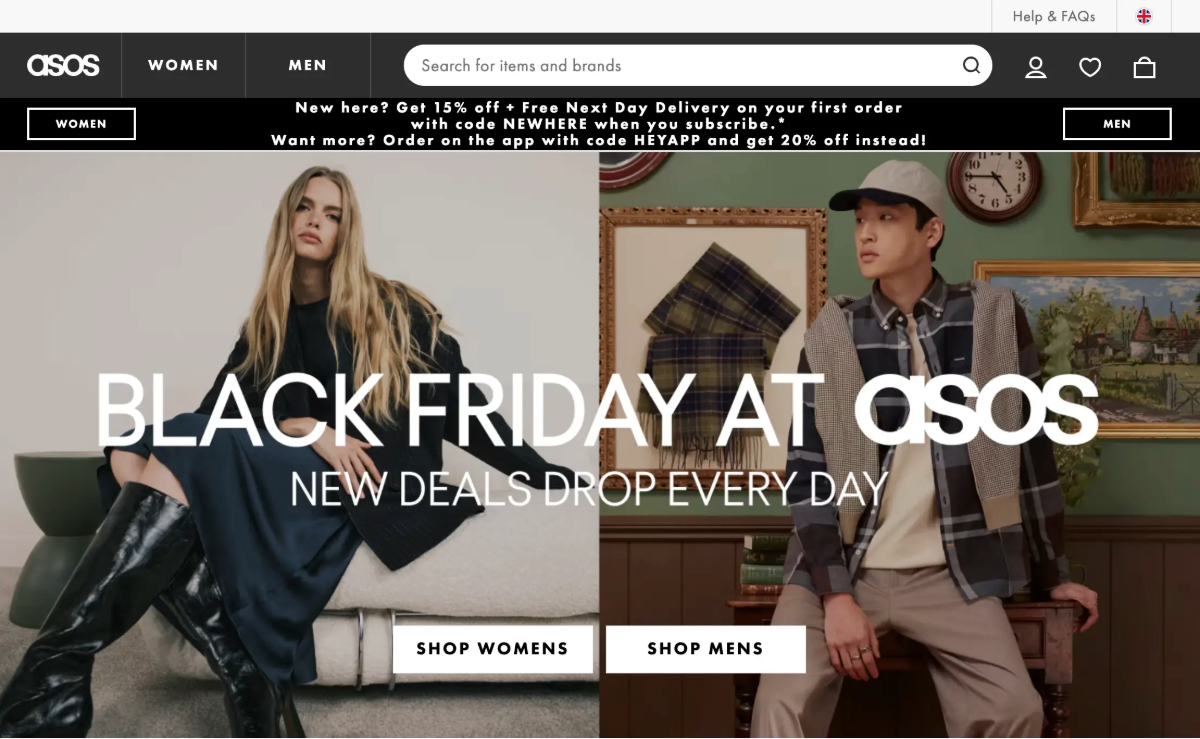Viewport: 1200px width, 739px height.
Task: Open the NEWHERE 15% off promo text
Action: [x=599, y=116]
